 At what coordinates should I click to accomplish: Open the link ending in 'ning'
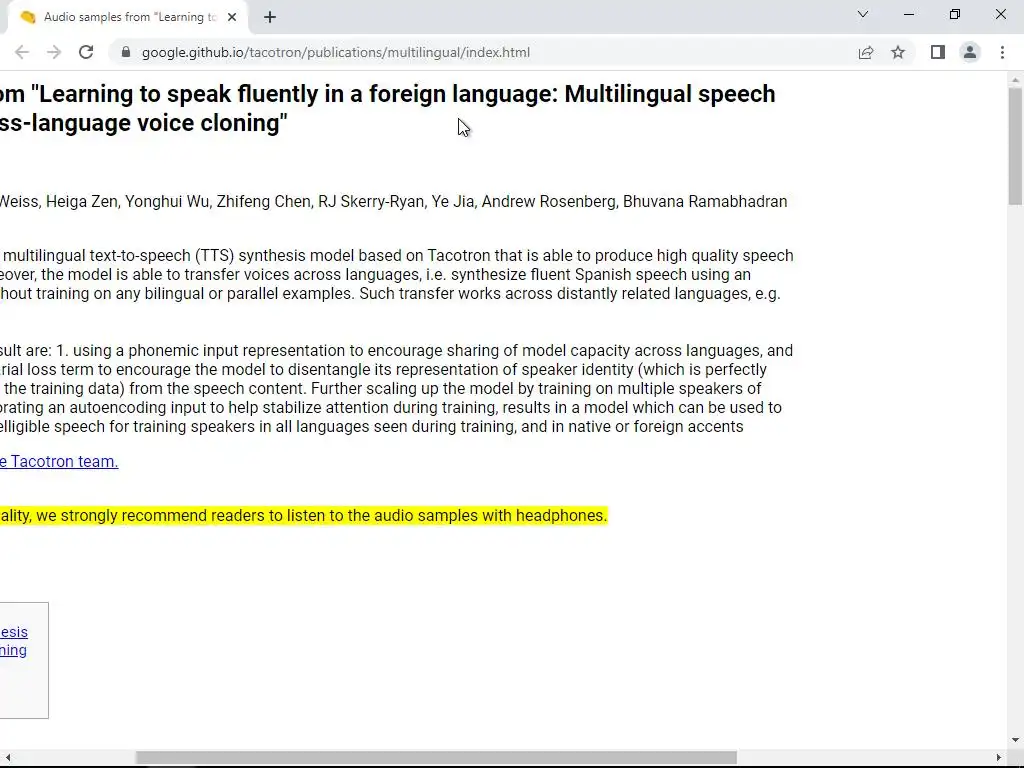pyautogui.click(x=13, y=650)
